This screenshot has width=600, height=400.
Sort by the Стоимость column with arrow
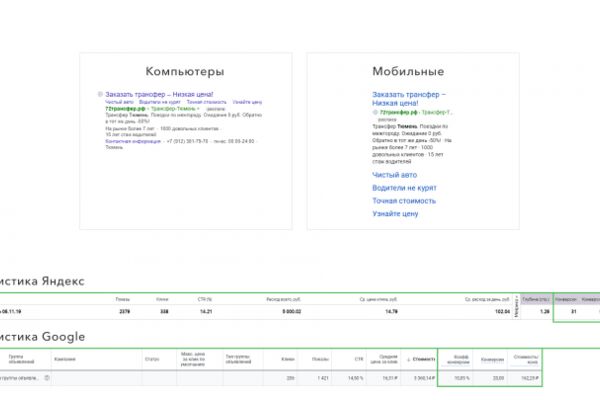[x=421, y=359]
